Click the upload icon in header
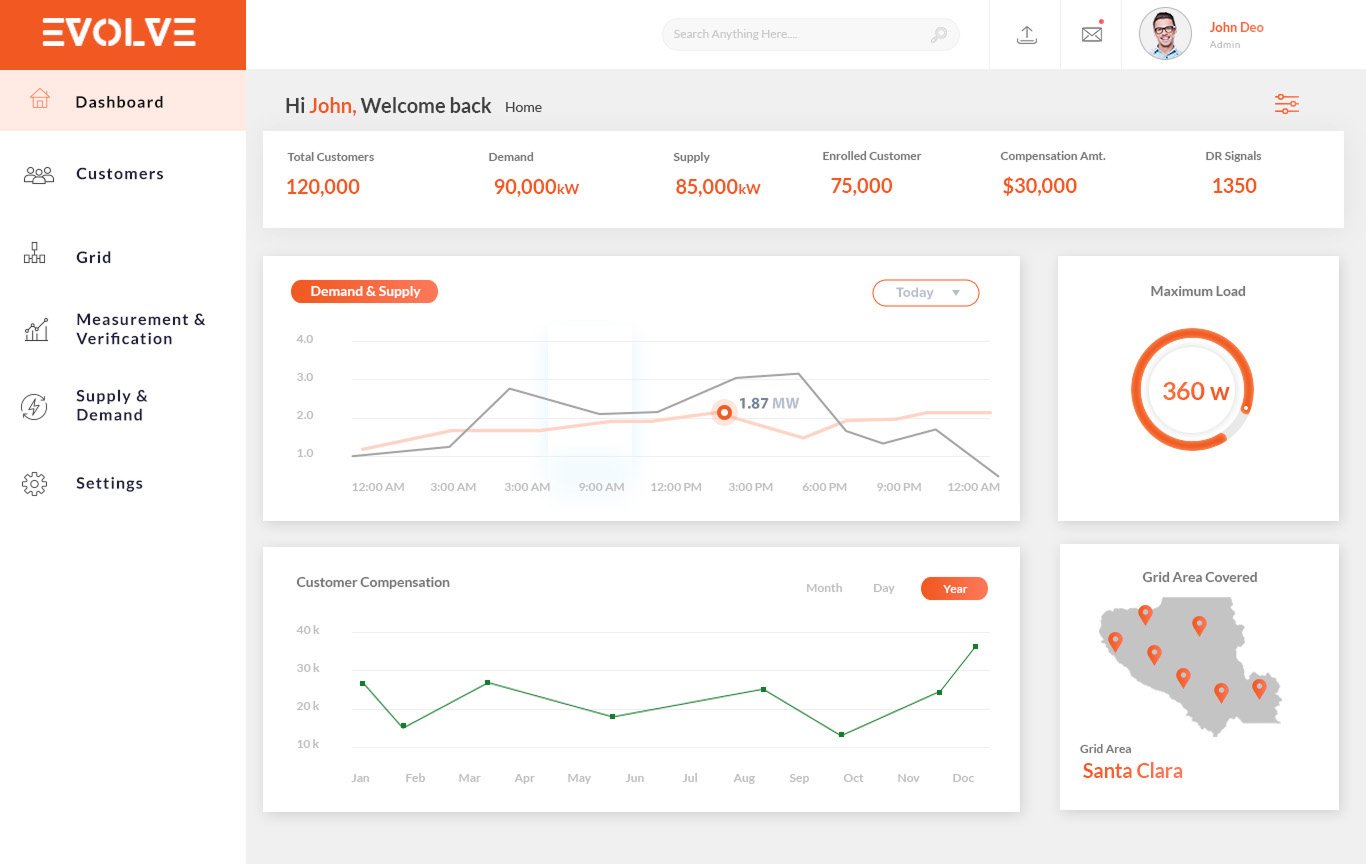 tap(1026, 35)
